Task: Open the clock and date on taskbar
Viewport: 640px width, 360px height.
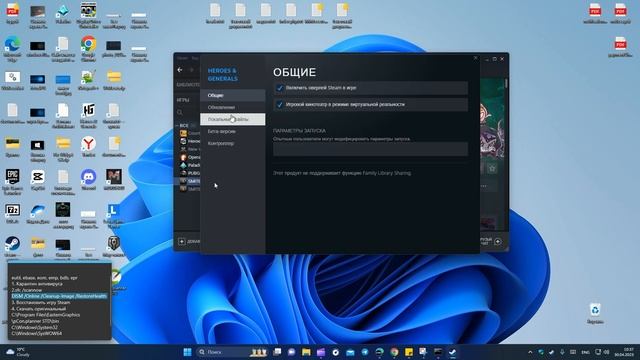Action: pos(623,352)
